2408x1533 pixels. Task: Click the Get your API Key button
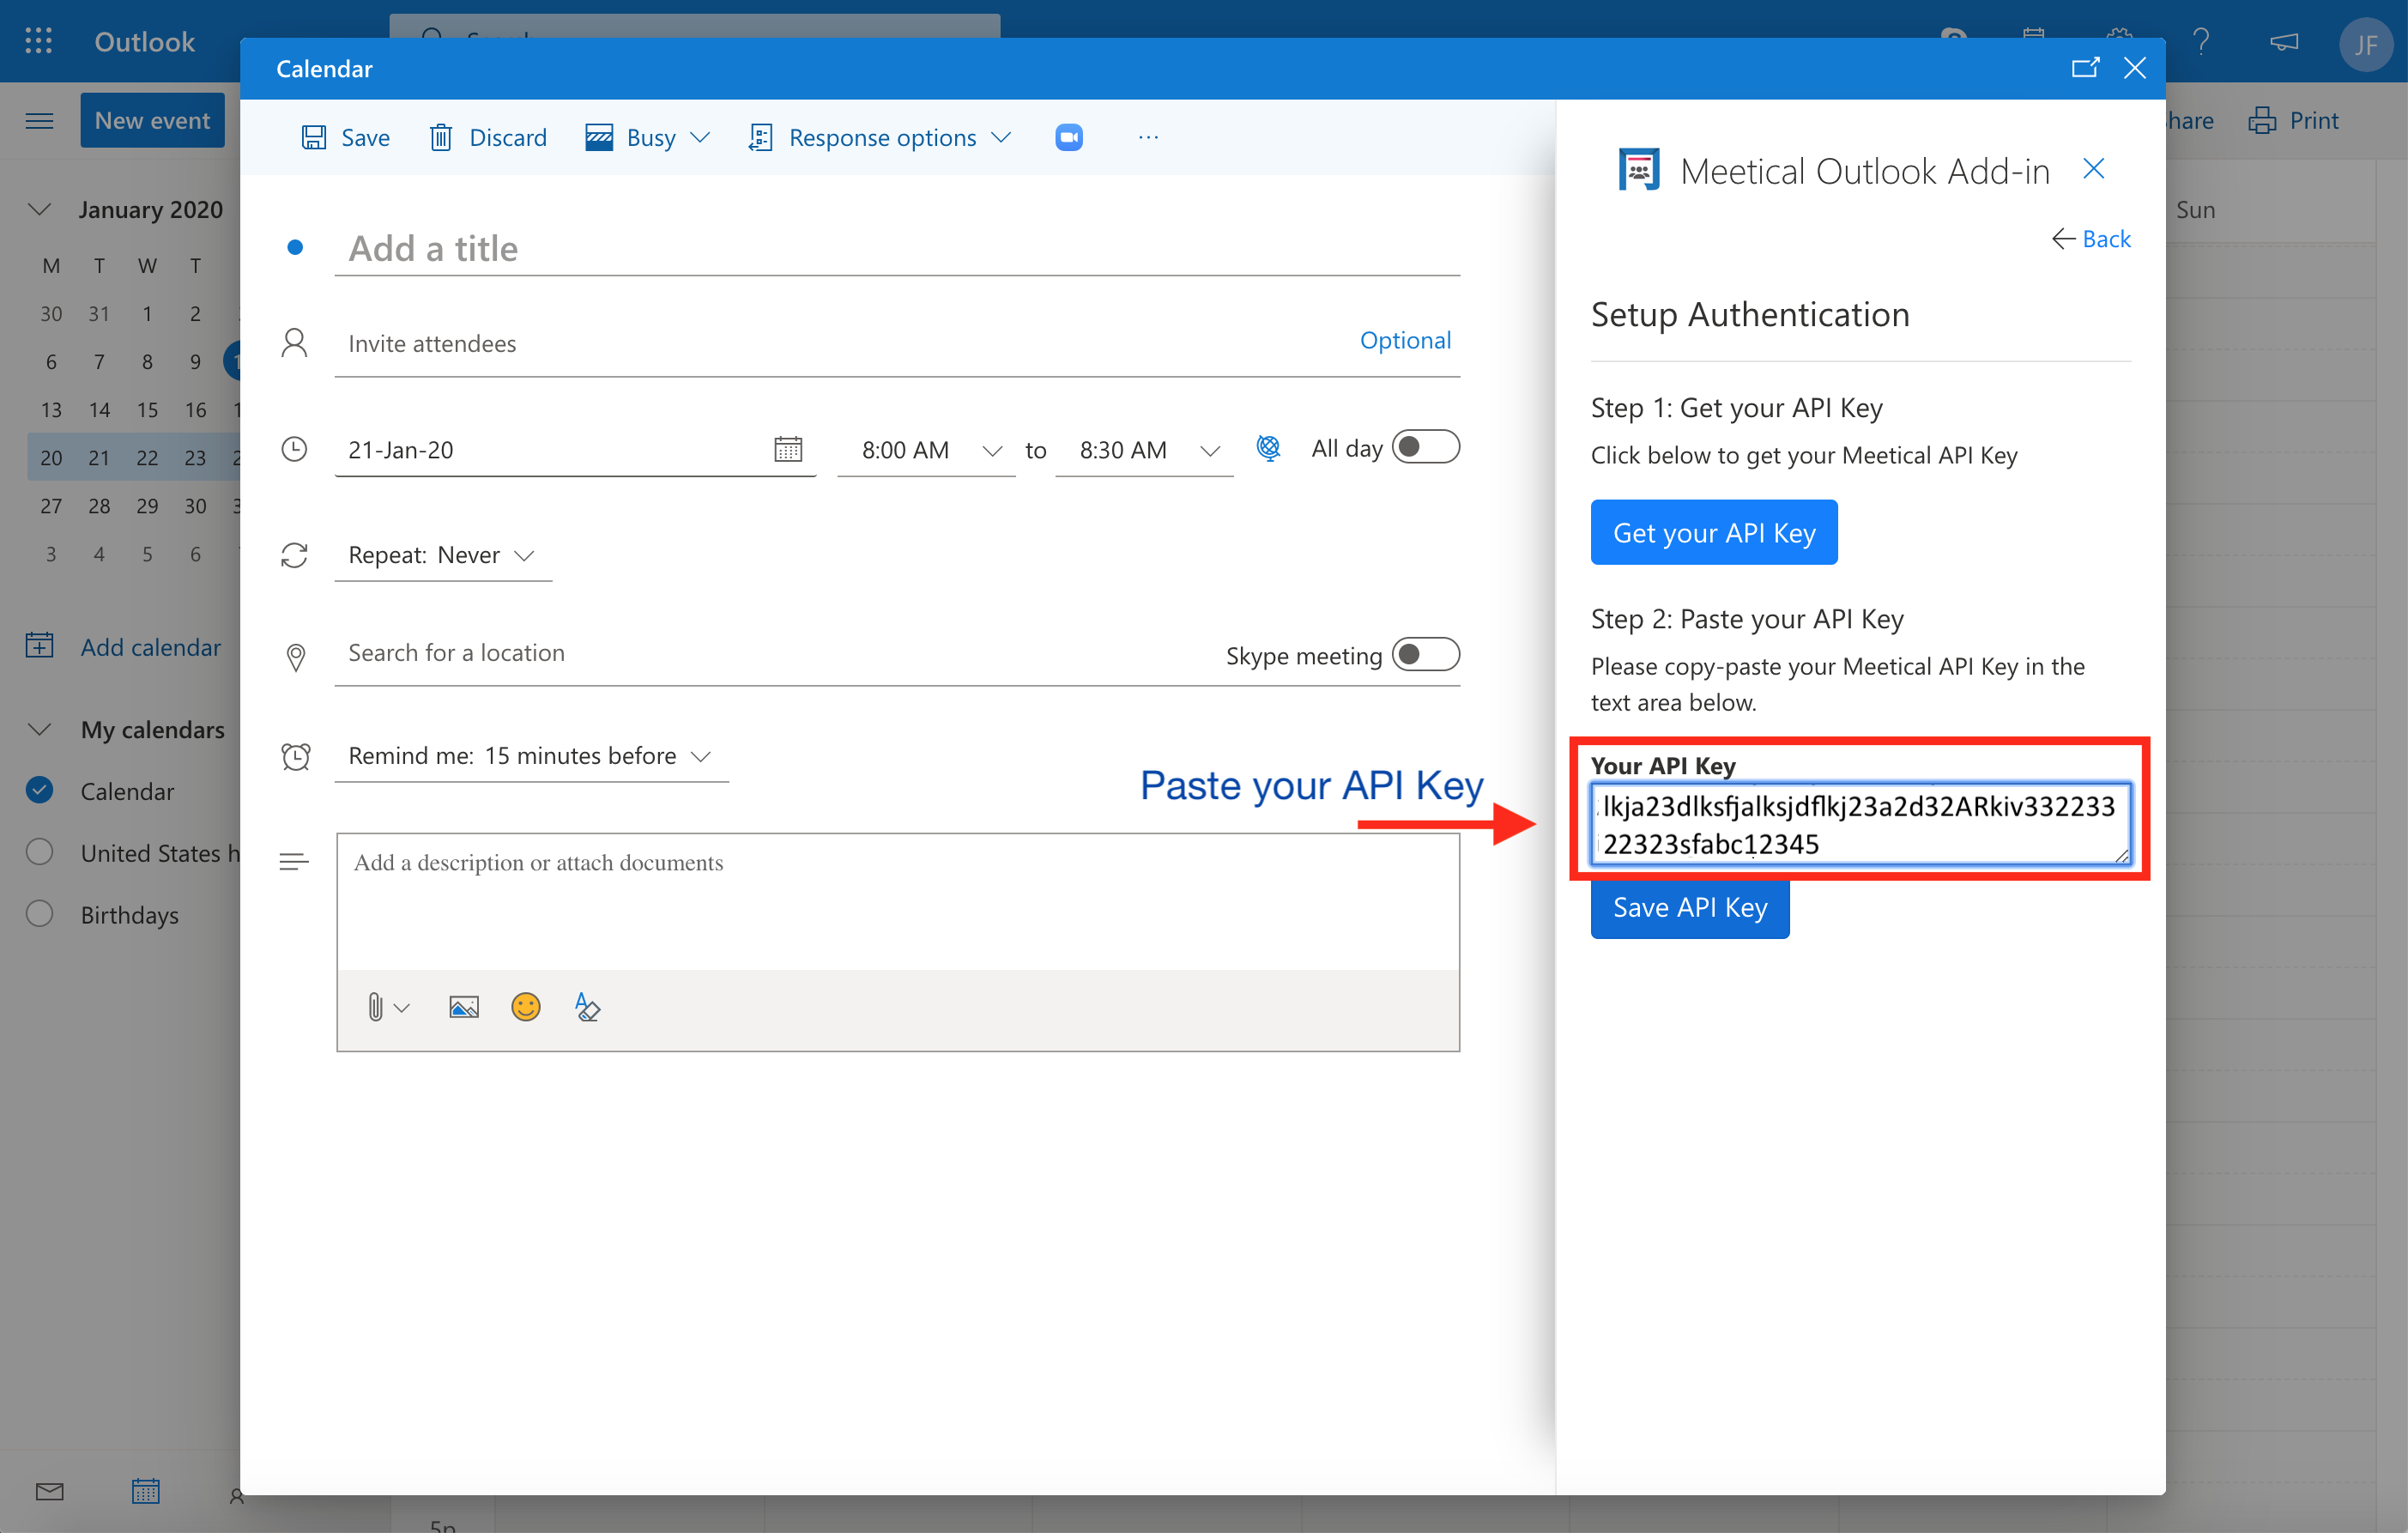1714,532
